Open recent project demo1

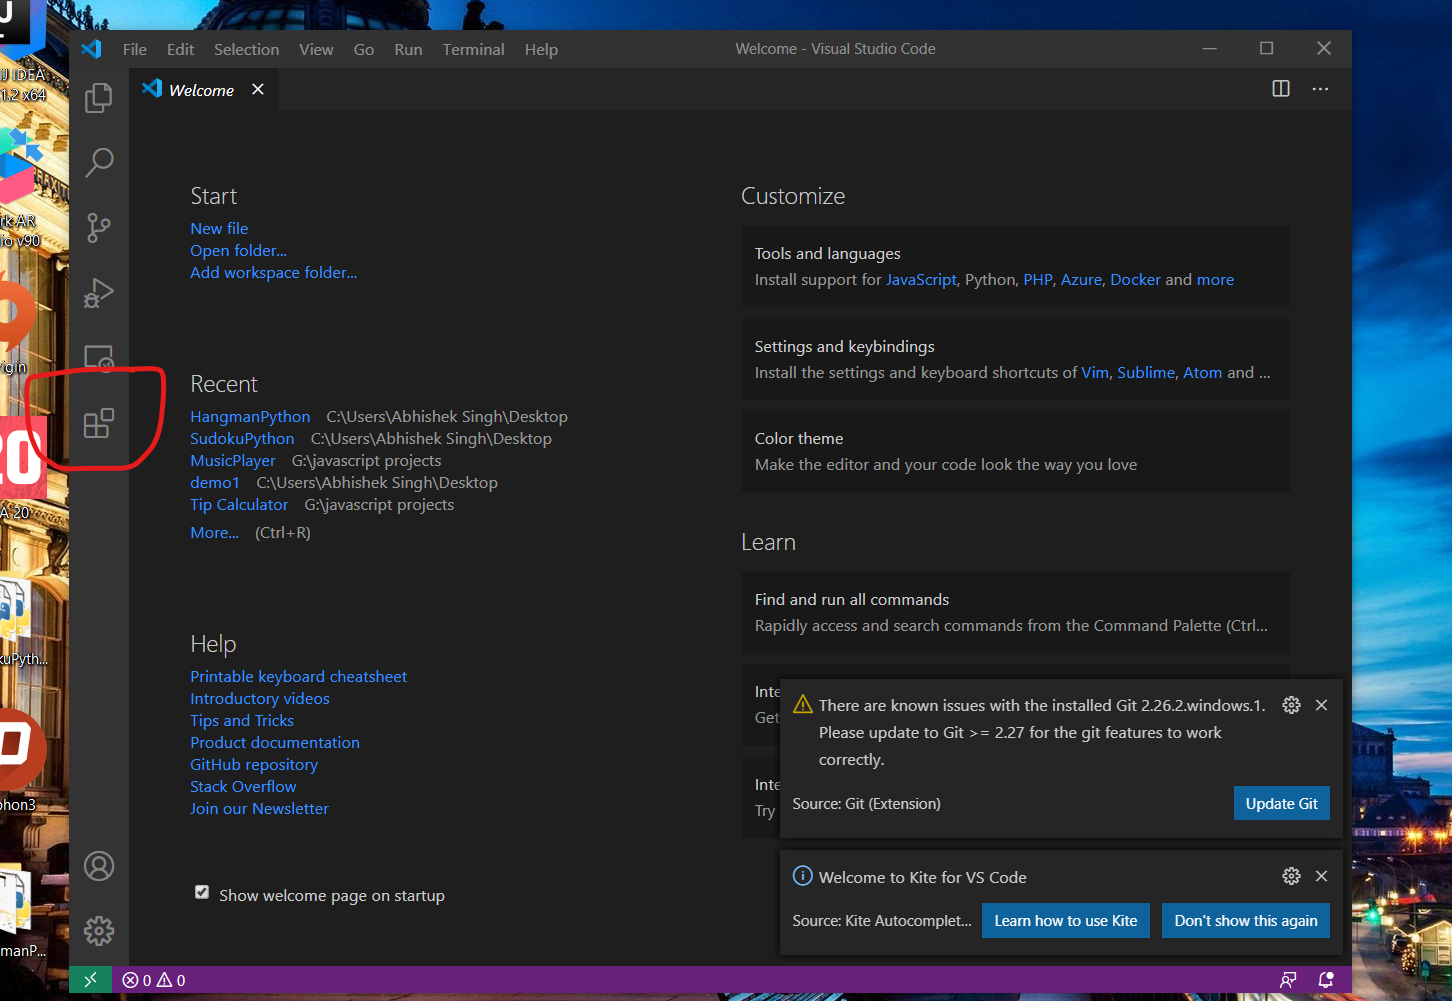(x=215, y=482)
